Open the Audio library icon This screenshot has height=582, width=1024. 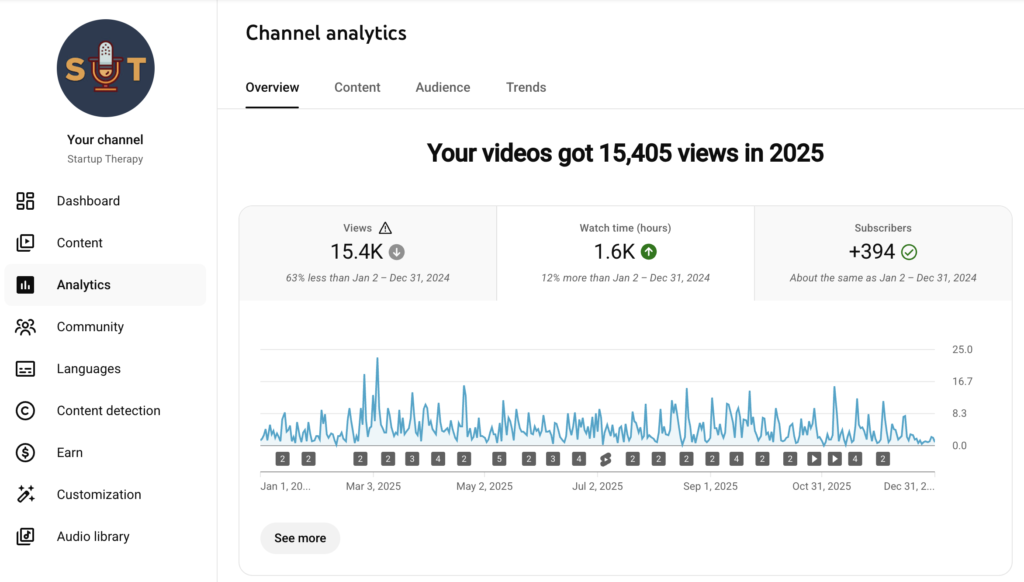[x=26, y=536]
